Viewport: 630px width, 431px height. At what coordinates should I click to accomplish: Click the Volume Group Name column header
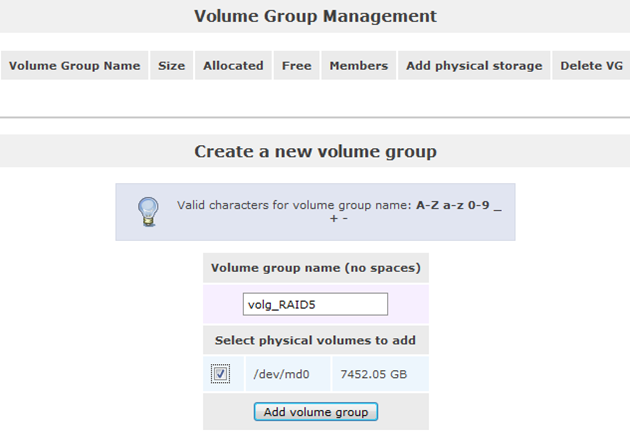(x=75, y=66)
